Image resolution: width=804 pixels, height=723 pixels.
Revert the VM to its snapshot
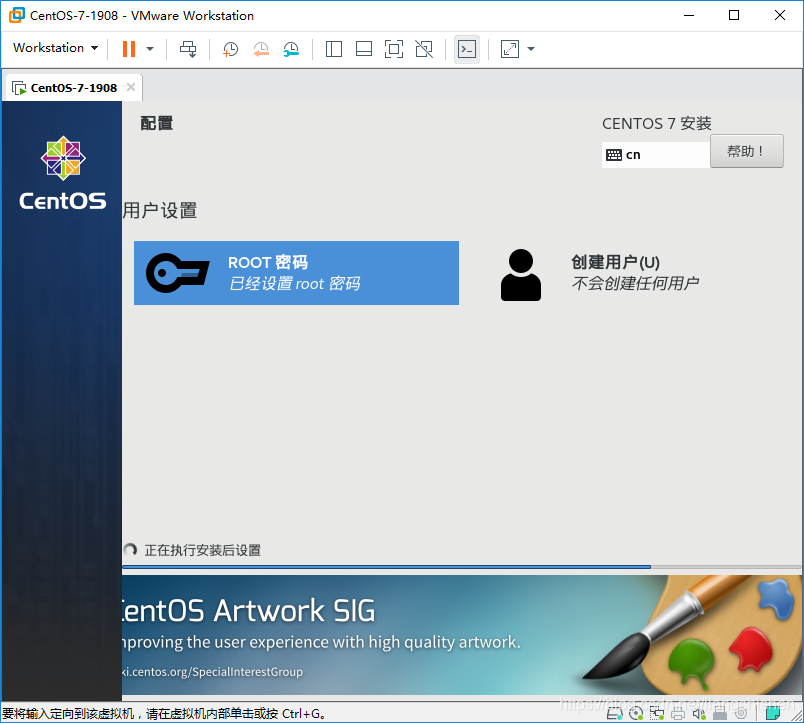click(261, 48)
